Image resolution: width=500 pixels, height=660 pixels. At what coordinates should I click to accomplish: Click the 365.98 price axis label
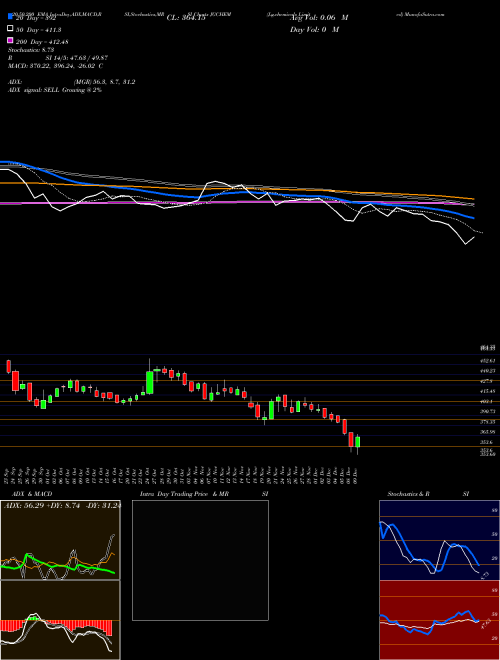(489, 432)
